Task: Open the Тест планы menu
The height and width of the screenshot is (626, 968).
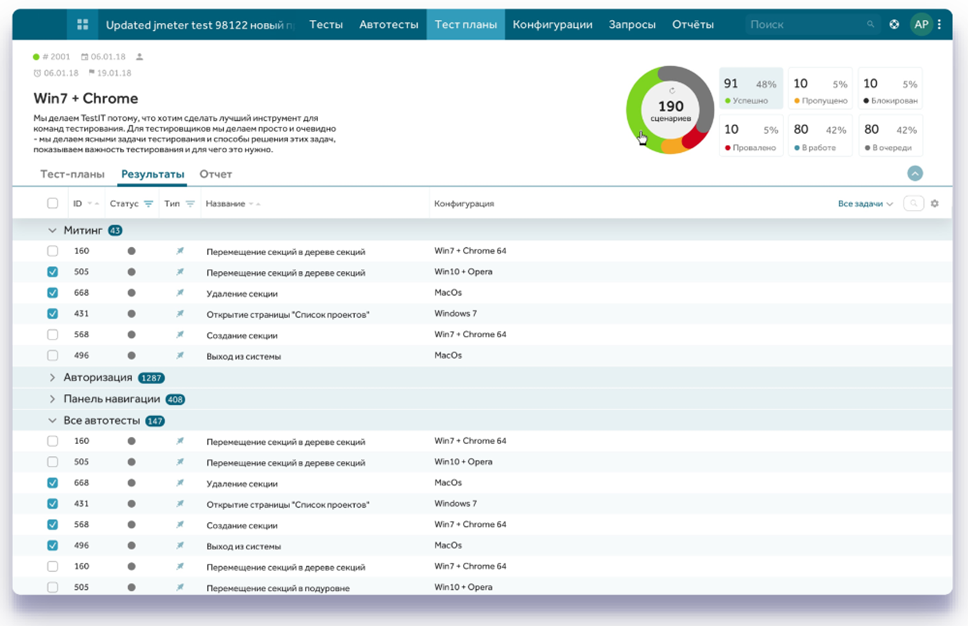Action: 465,25
